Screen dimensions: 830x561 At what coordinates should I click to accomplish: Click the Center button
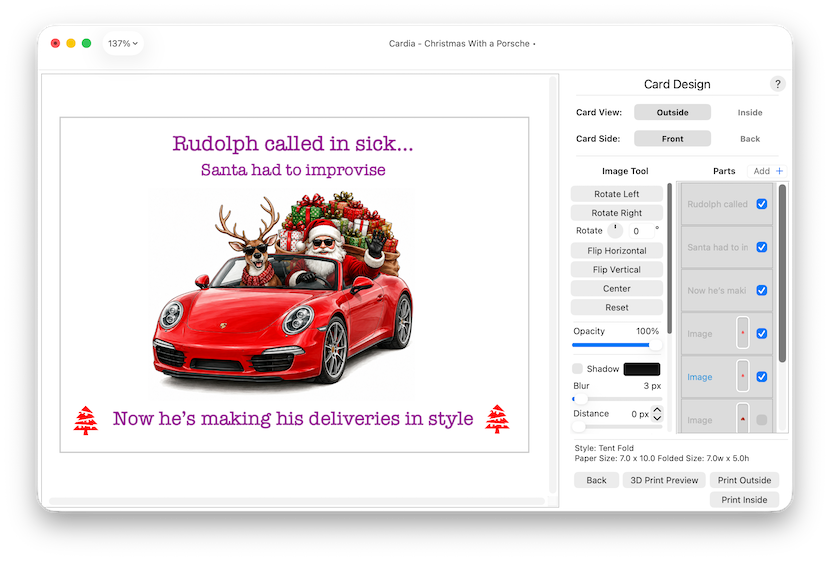coord(617,288)
